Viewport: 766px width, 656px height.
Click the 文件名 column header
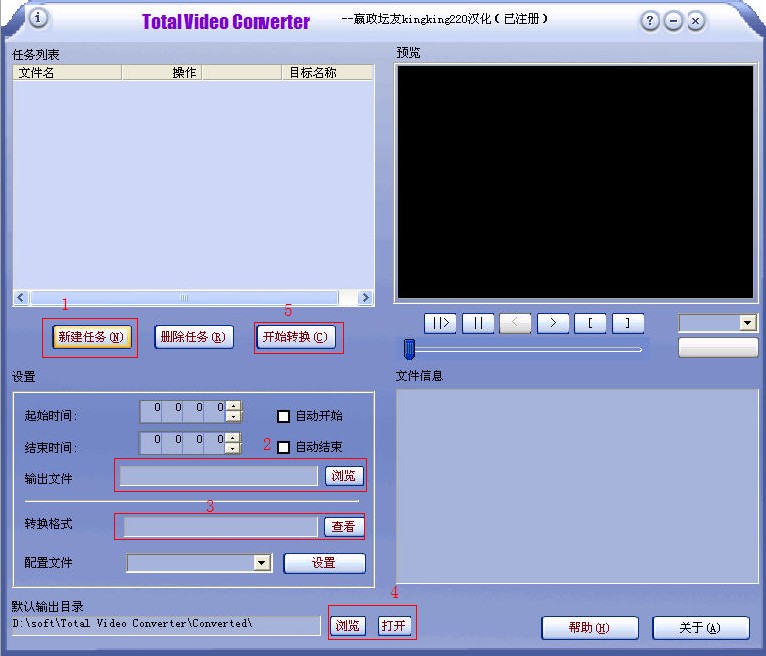[67, 73]
